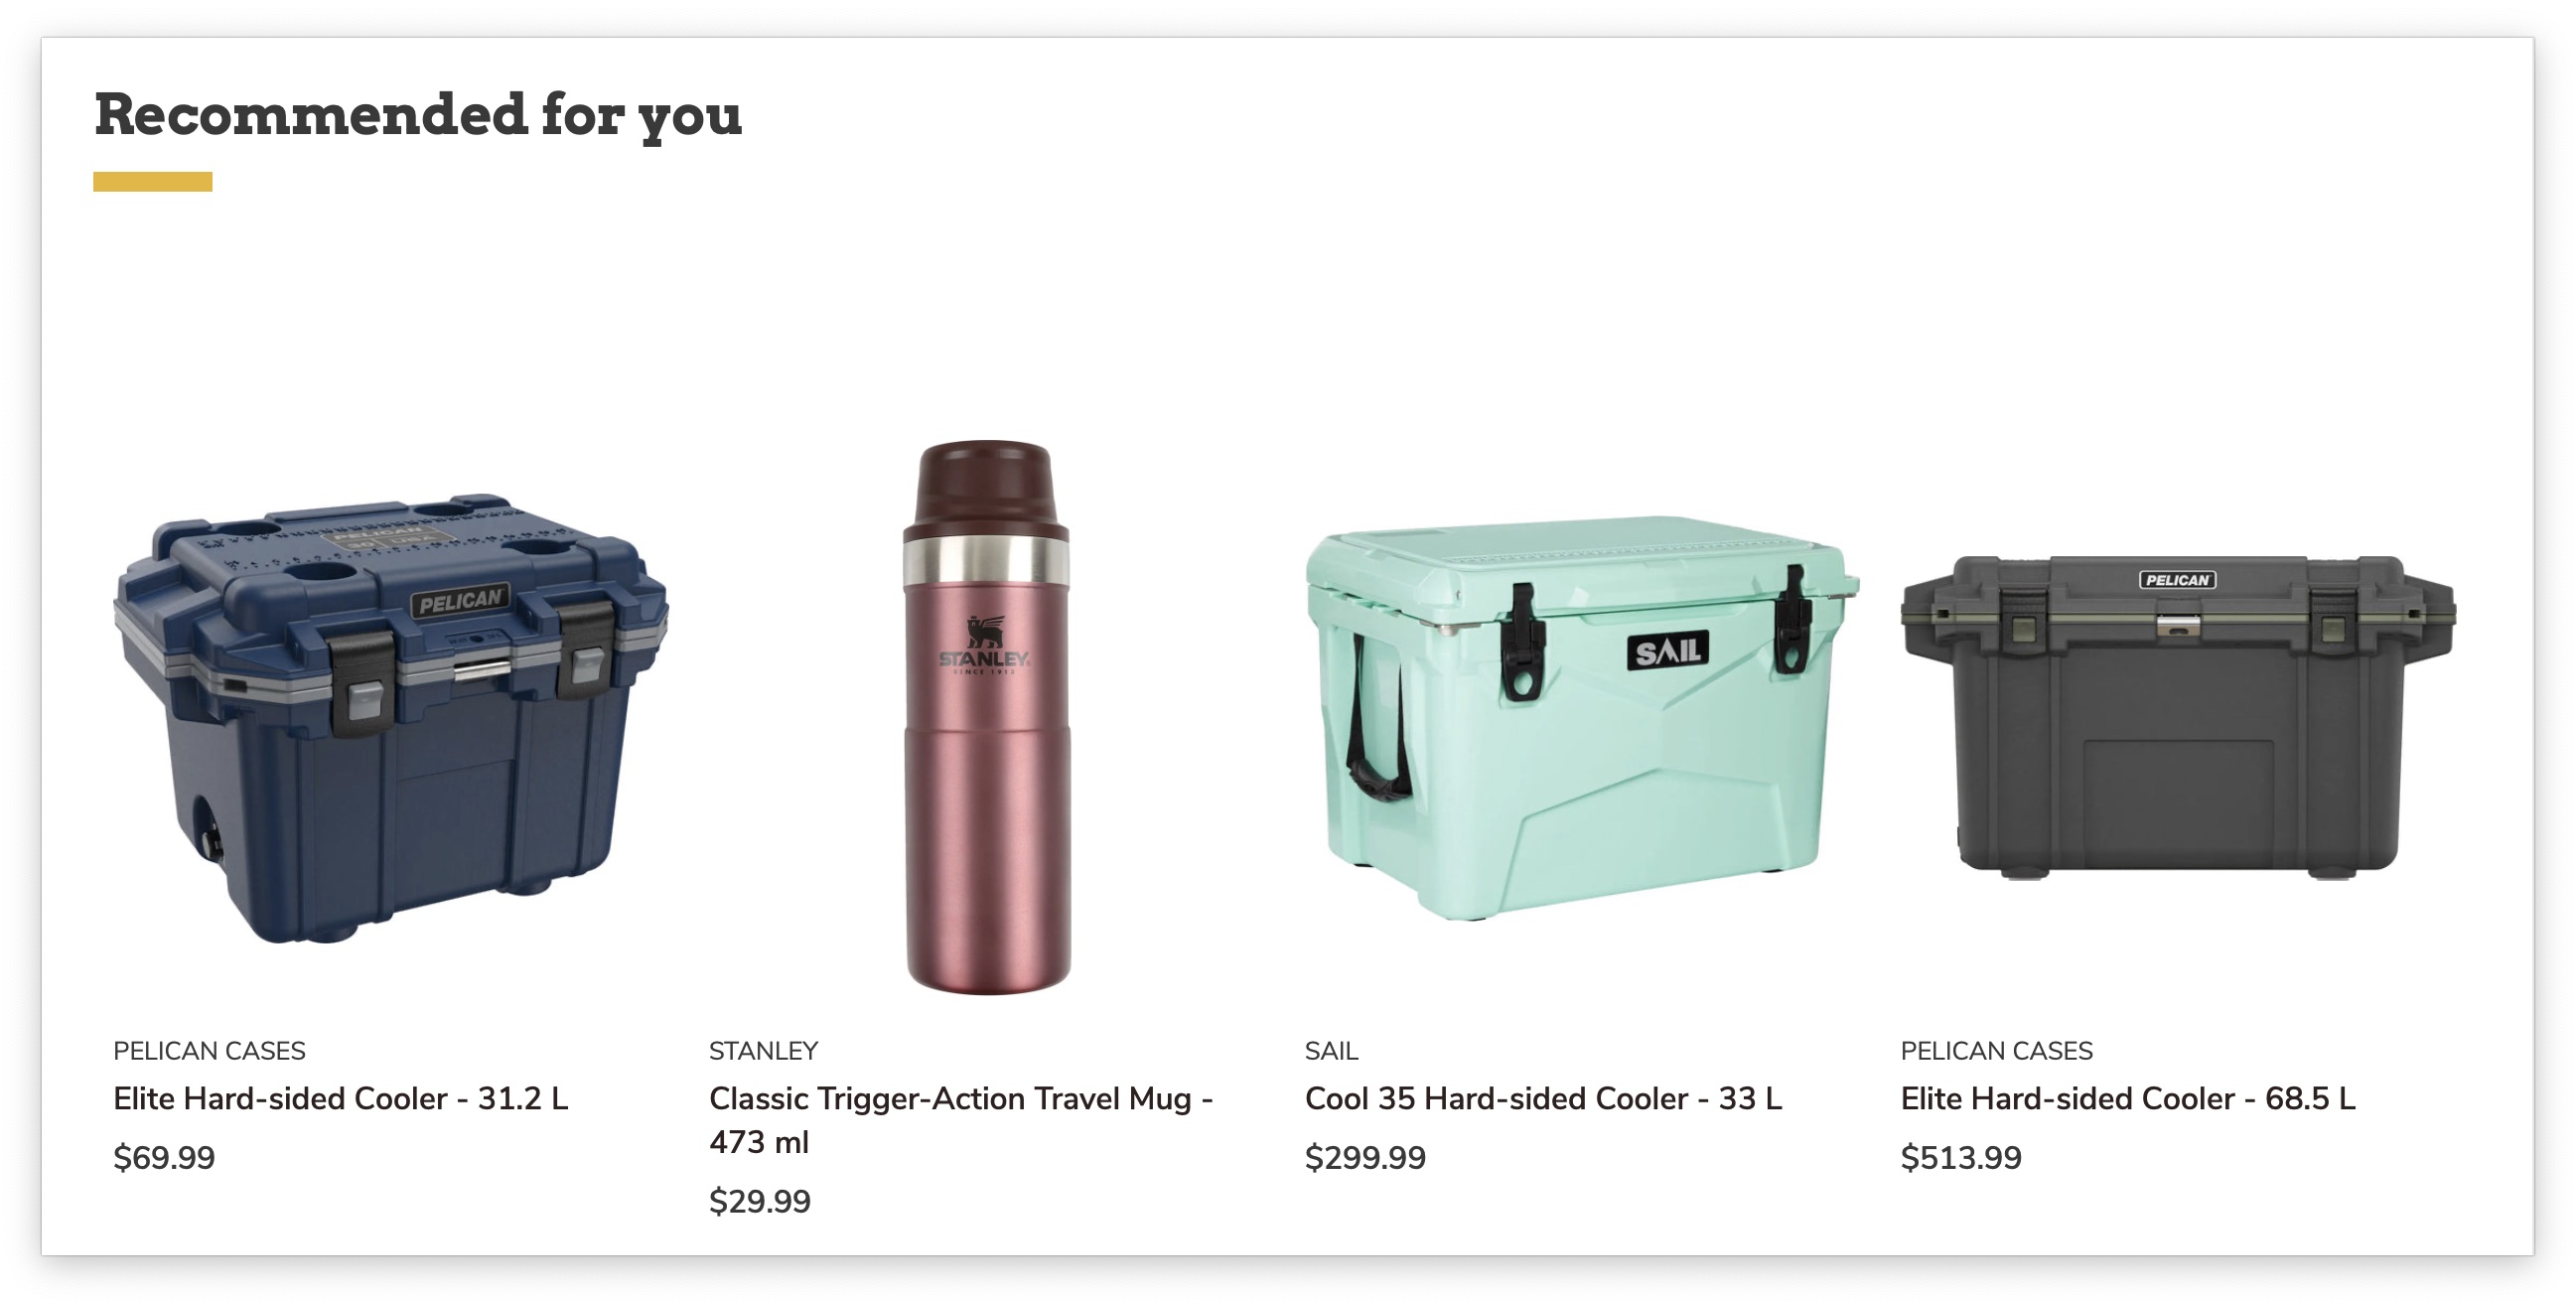Click the PELICAN CASES brand above the 68.5 L cooler
The width and height of the screenshot is (2576, 1301).
tap(1996, 1050)
